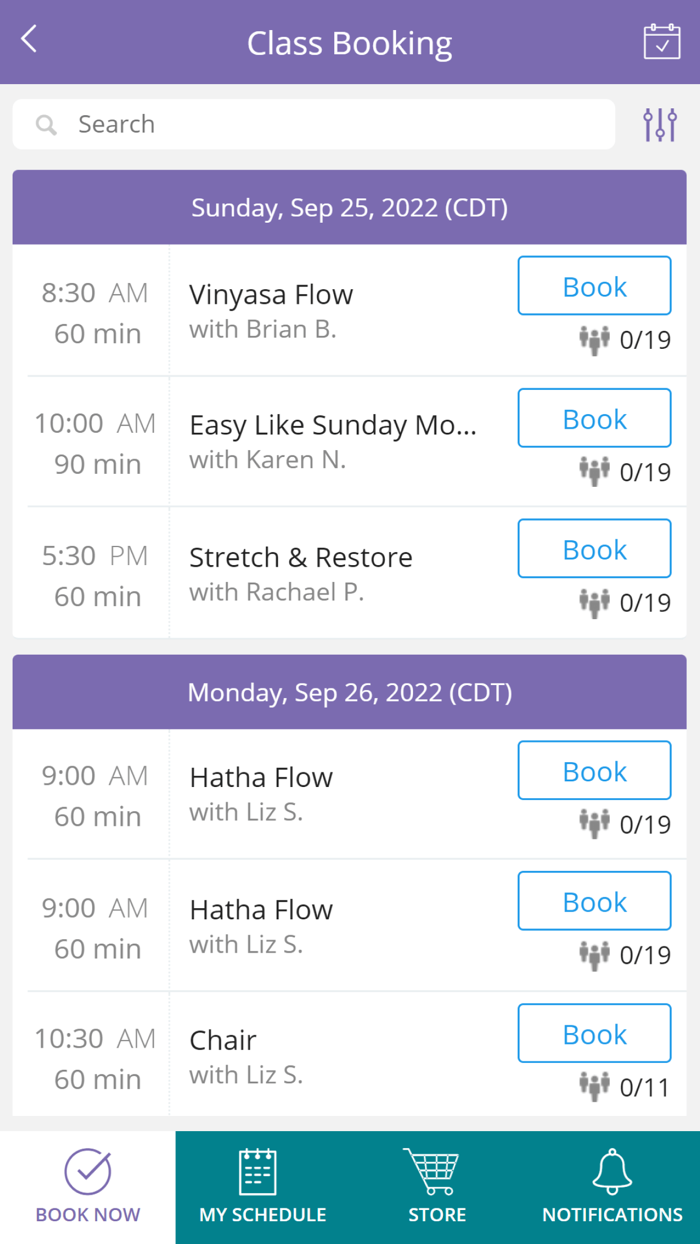Click the Notifications bell icon
Image resolution: width=700 pixels, height=1244 pixels.
coord(612,1162)
